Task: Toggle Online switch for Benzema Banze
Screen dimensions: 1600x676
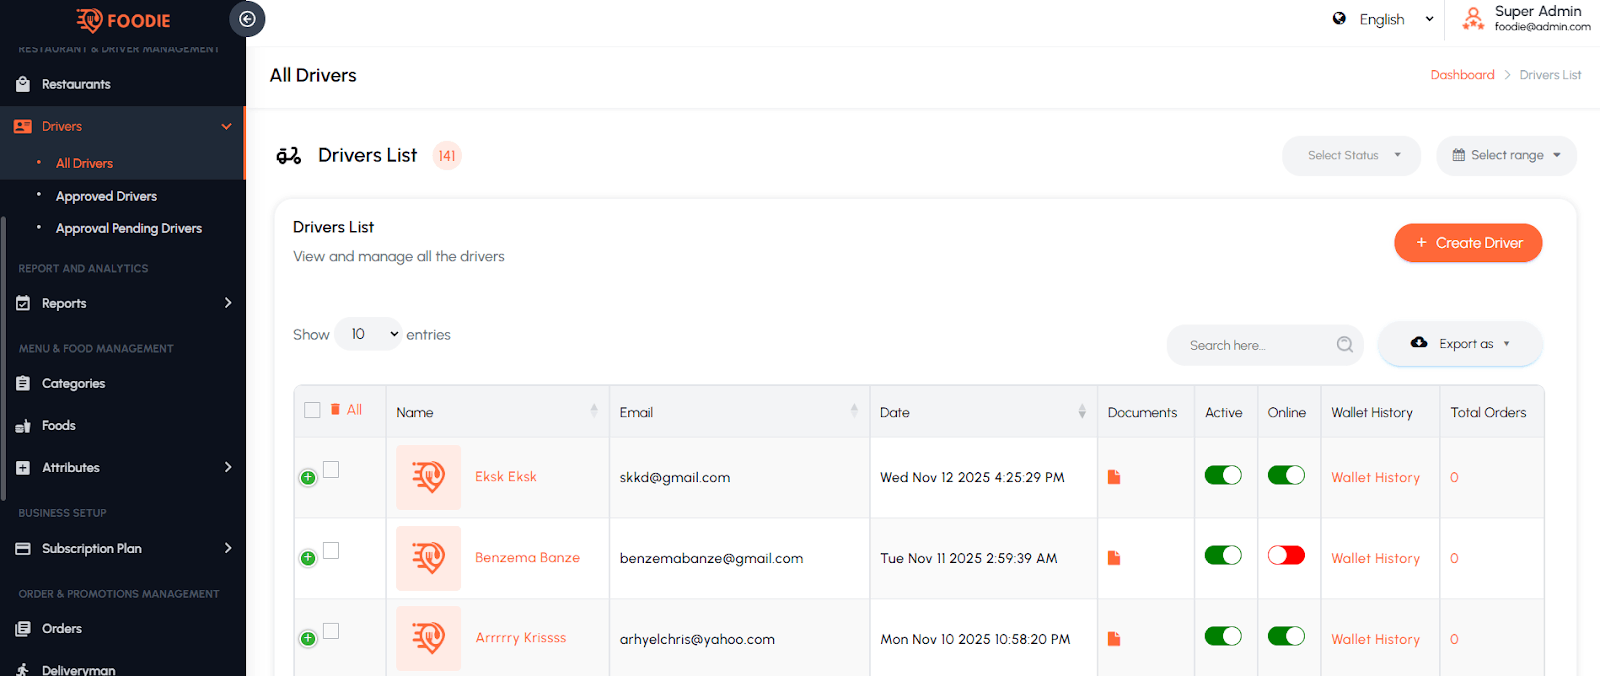Action: click(1286, 556)
